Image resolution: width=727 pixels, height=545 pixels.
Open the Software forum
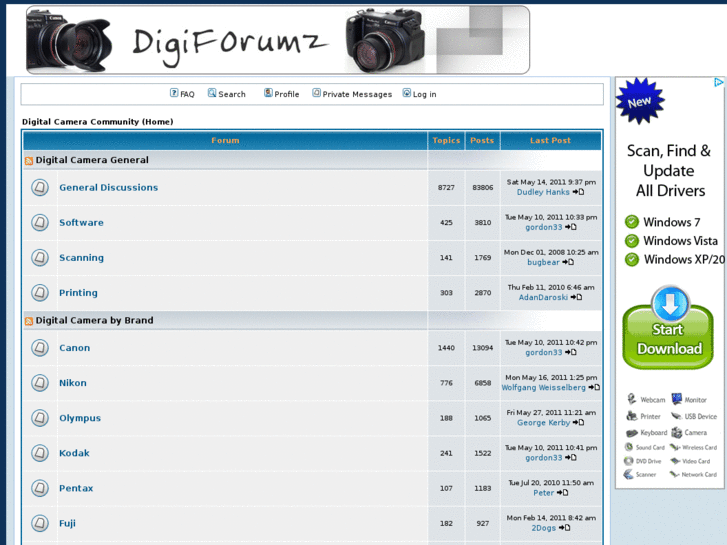[81, 223]
